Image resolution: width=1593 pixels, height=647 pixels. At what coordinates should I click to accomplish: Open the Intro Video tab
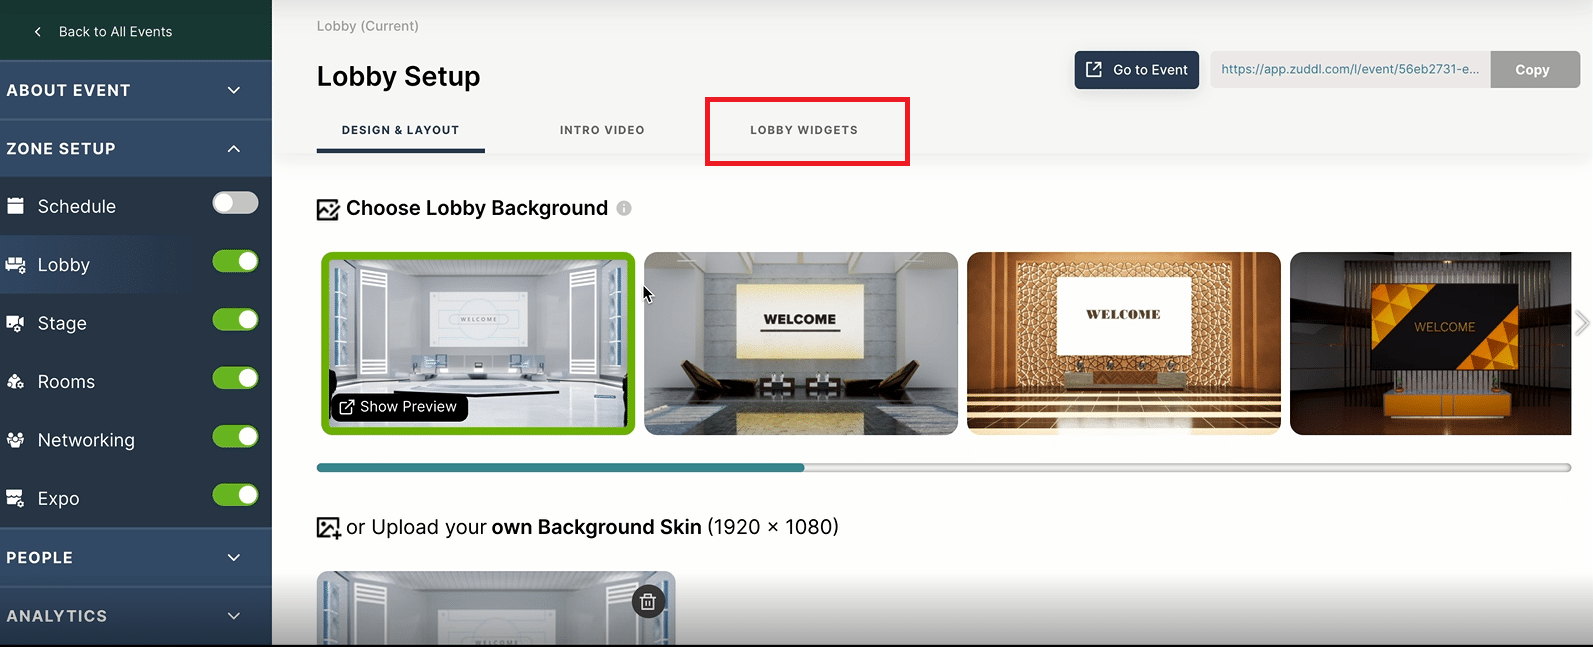602,130
